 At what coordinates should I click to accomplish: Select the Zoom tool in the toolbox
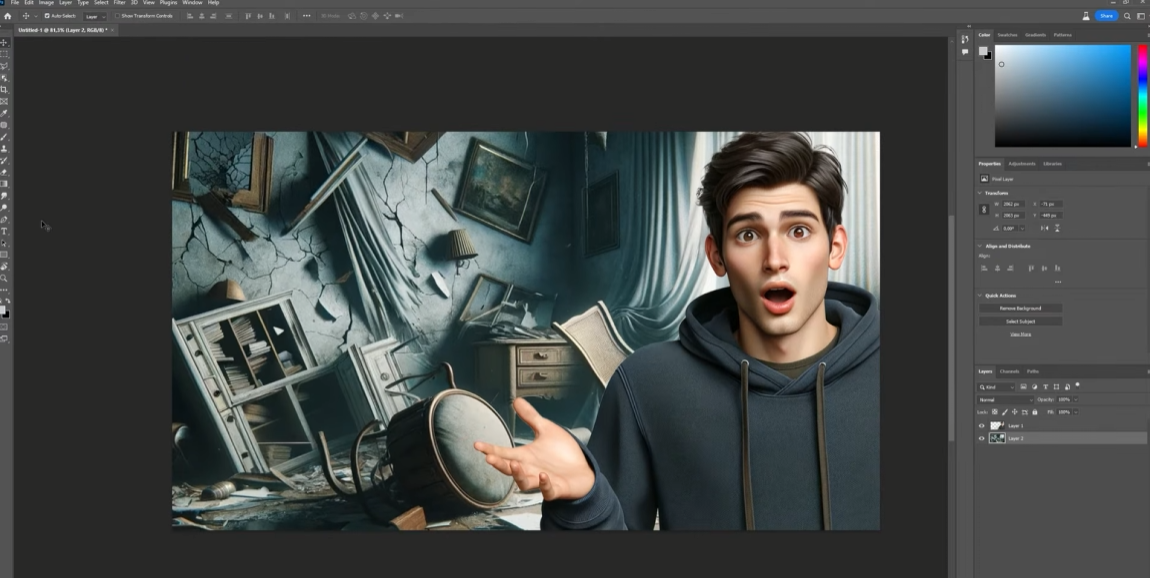point(4,278)
